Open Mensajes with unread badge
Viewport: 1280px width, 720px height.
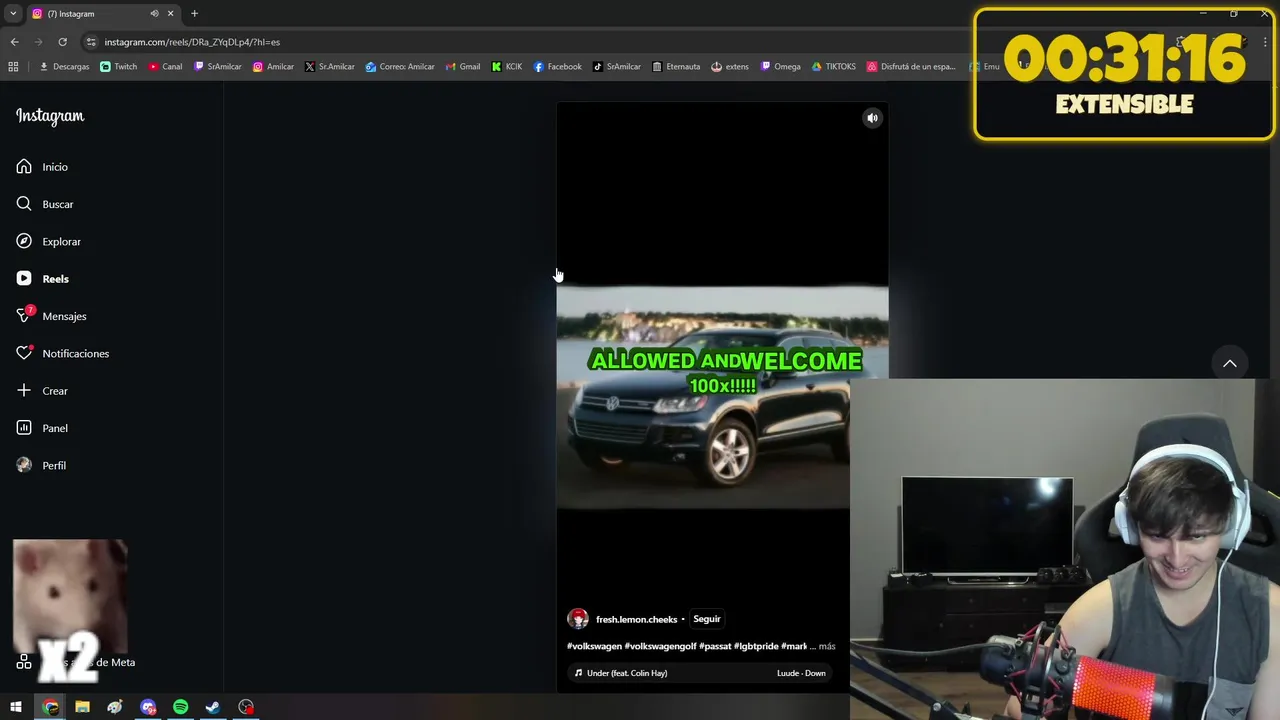coord(51,316)
